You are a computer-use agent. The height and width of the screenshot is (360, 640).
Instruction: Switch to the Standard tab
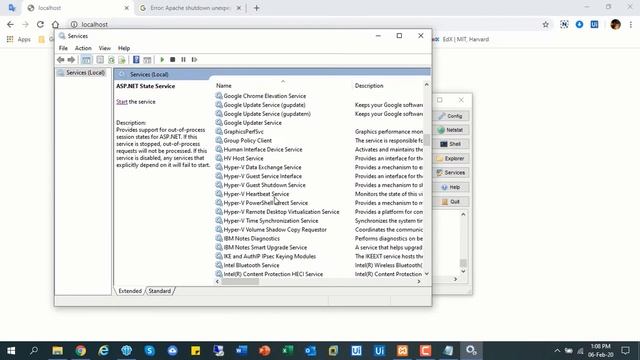click(x=160, y=291)
